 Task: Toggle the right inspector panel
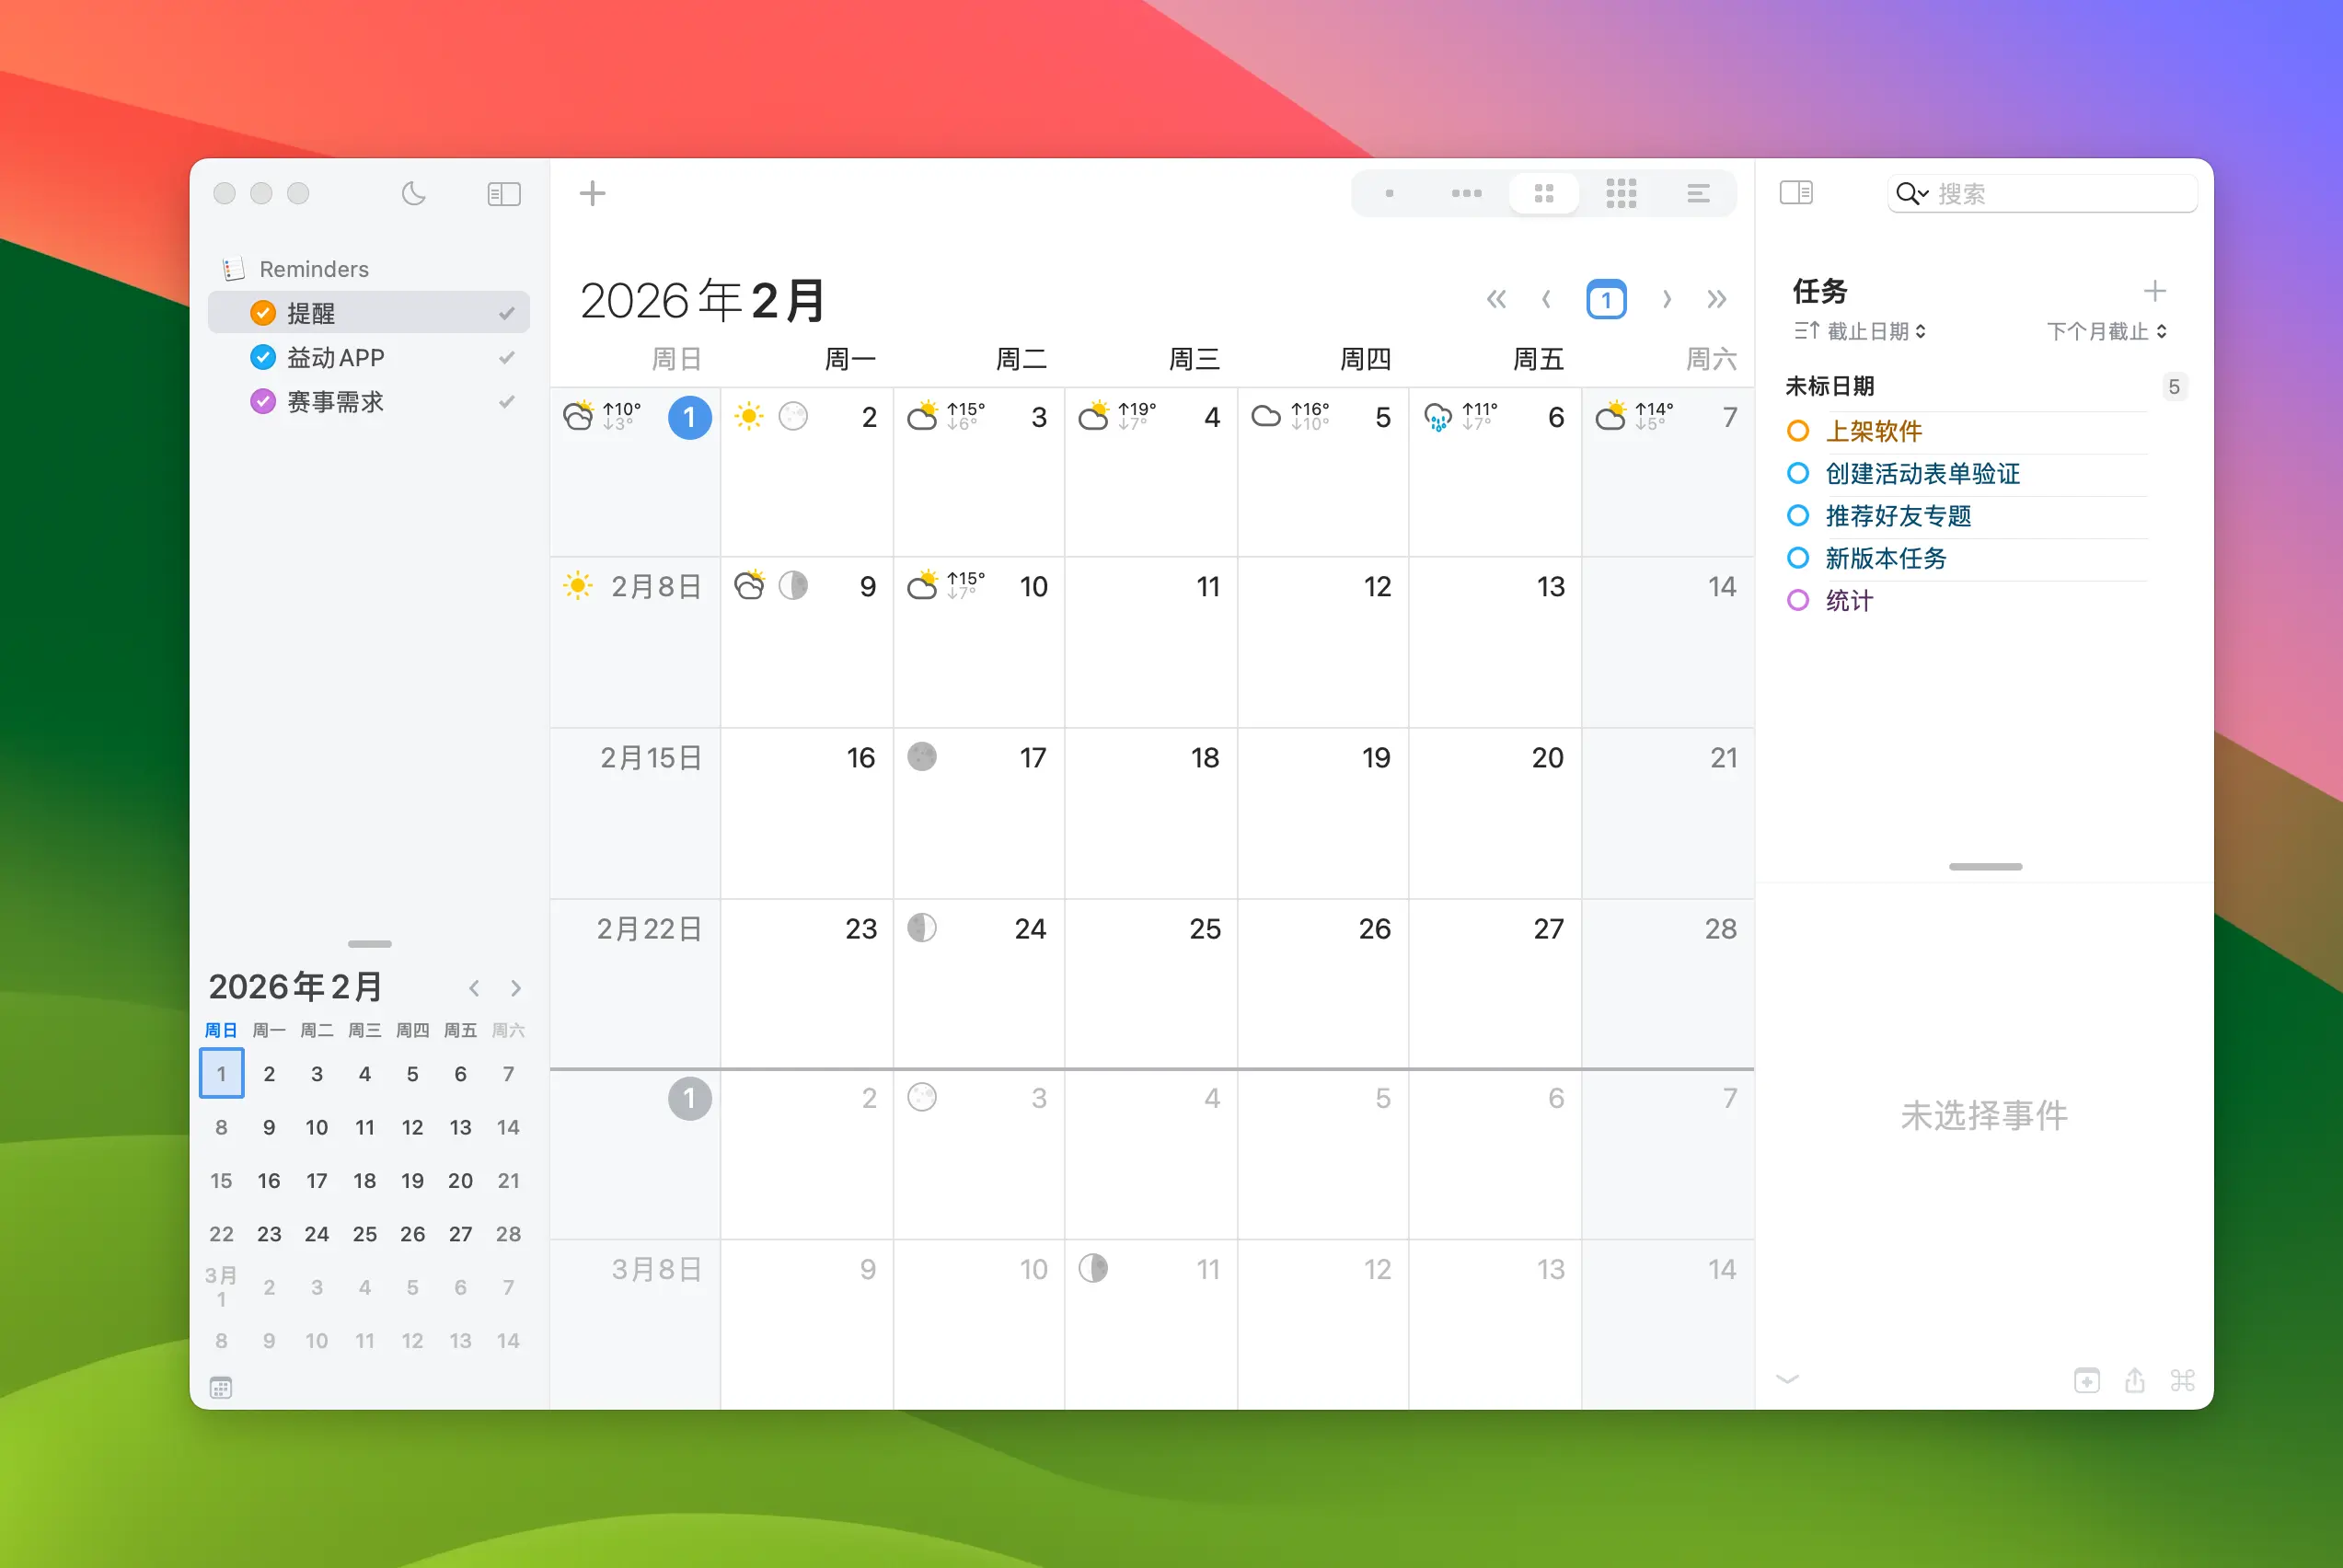pyautogui.click(x=1795, y=192)
